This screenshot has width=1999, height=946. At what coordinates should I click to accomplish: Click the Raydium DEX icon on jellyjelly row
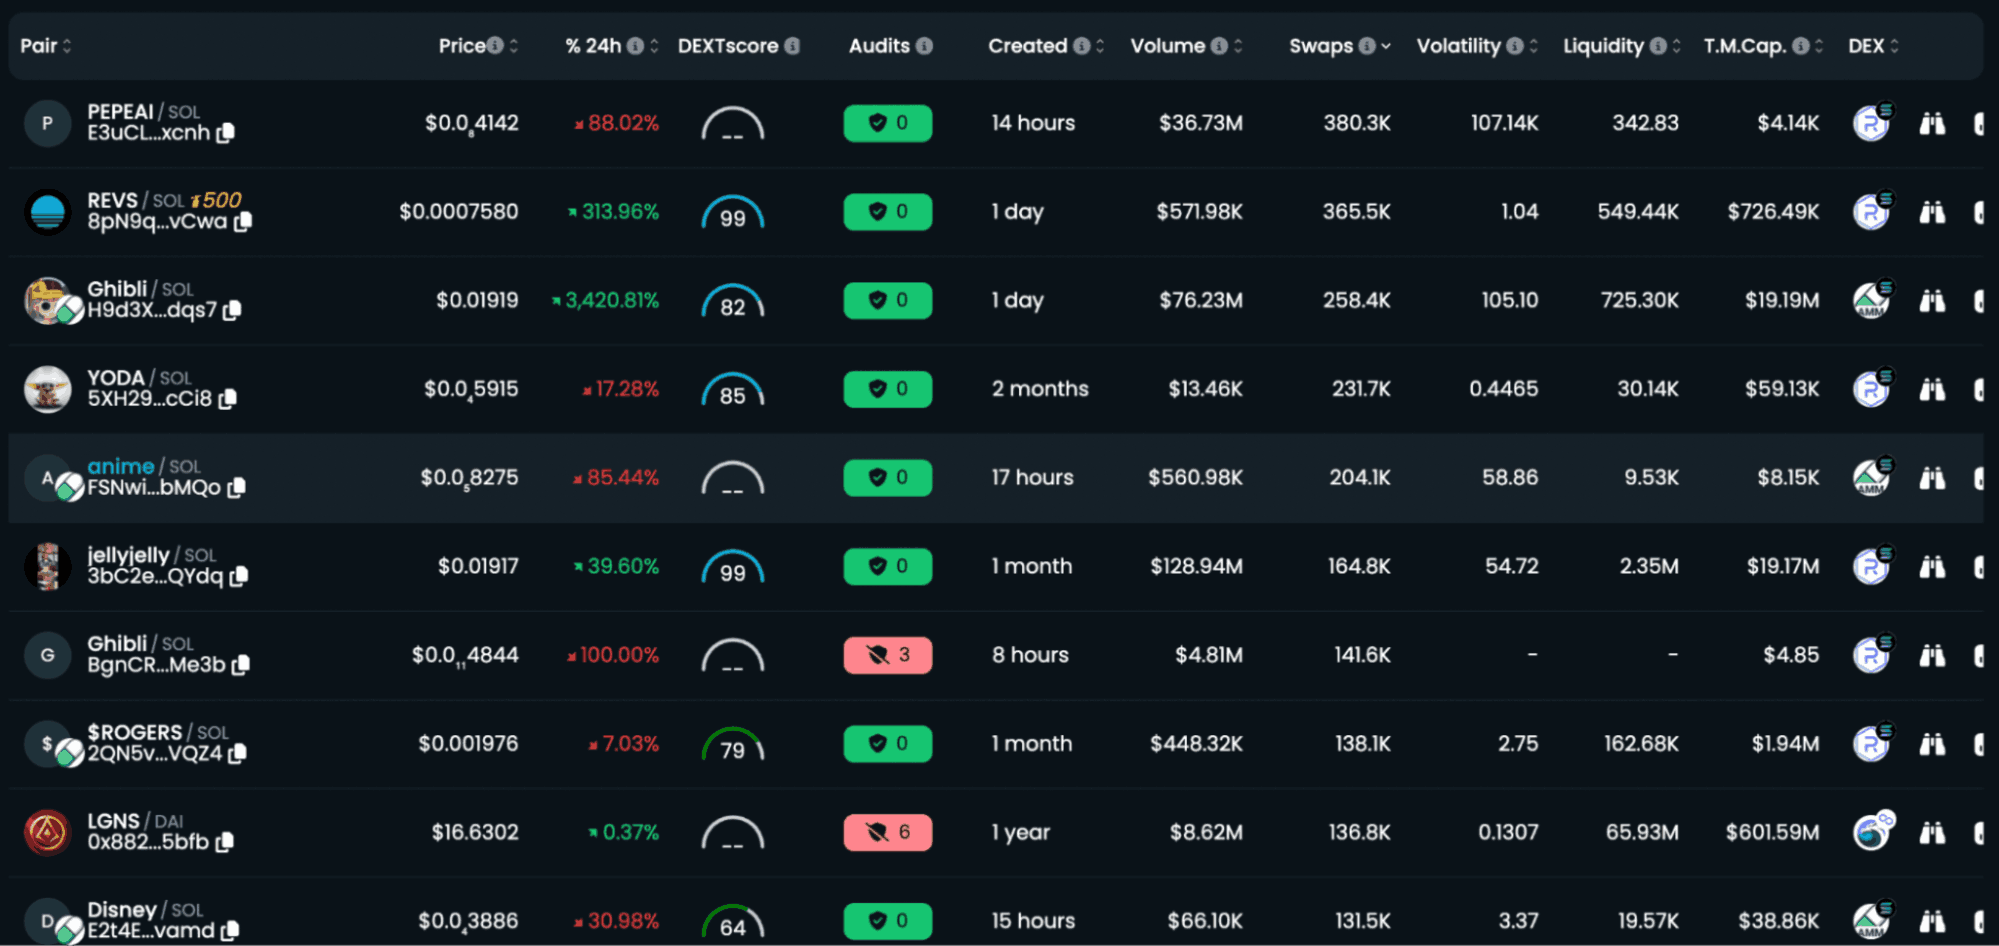click(1872, 566)
